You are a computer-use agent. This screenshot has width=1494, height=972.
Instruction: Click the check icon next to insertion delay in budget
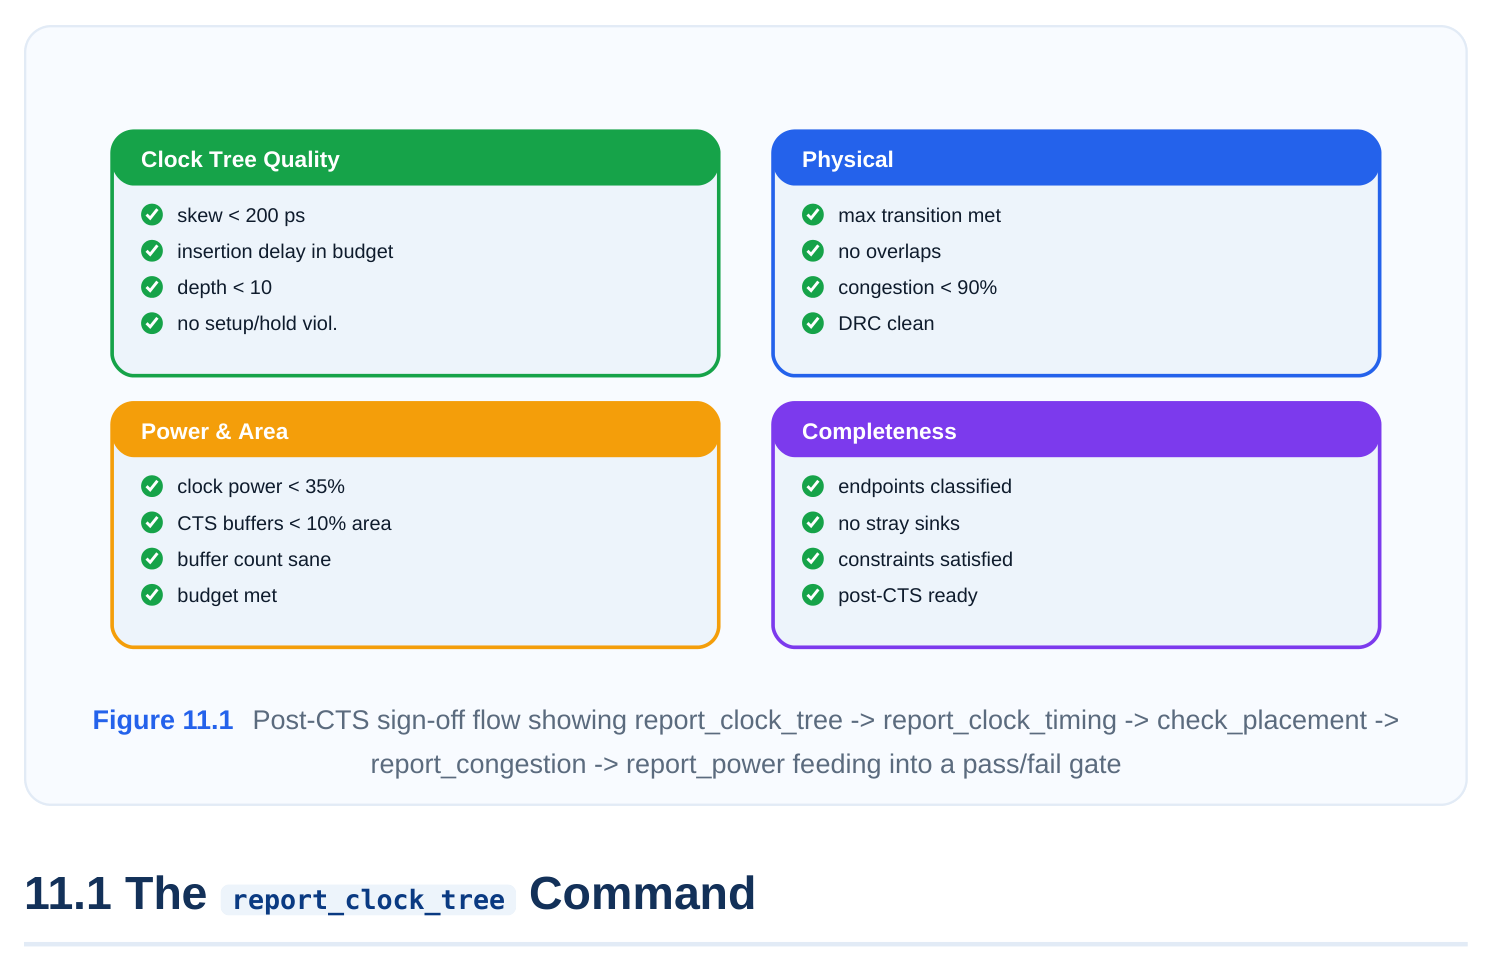pos(152,251)
